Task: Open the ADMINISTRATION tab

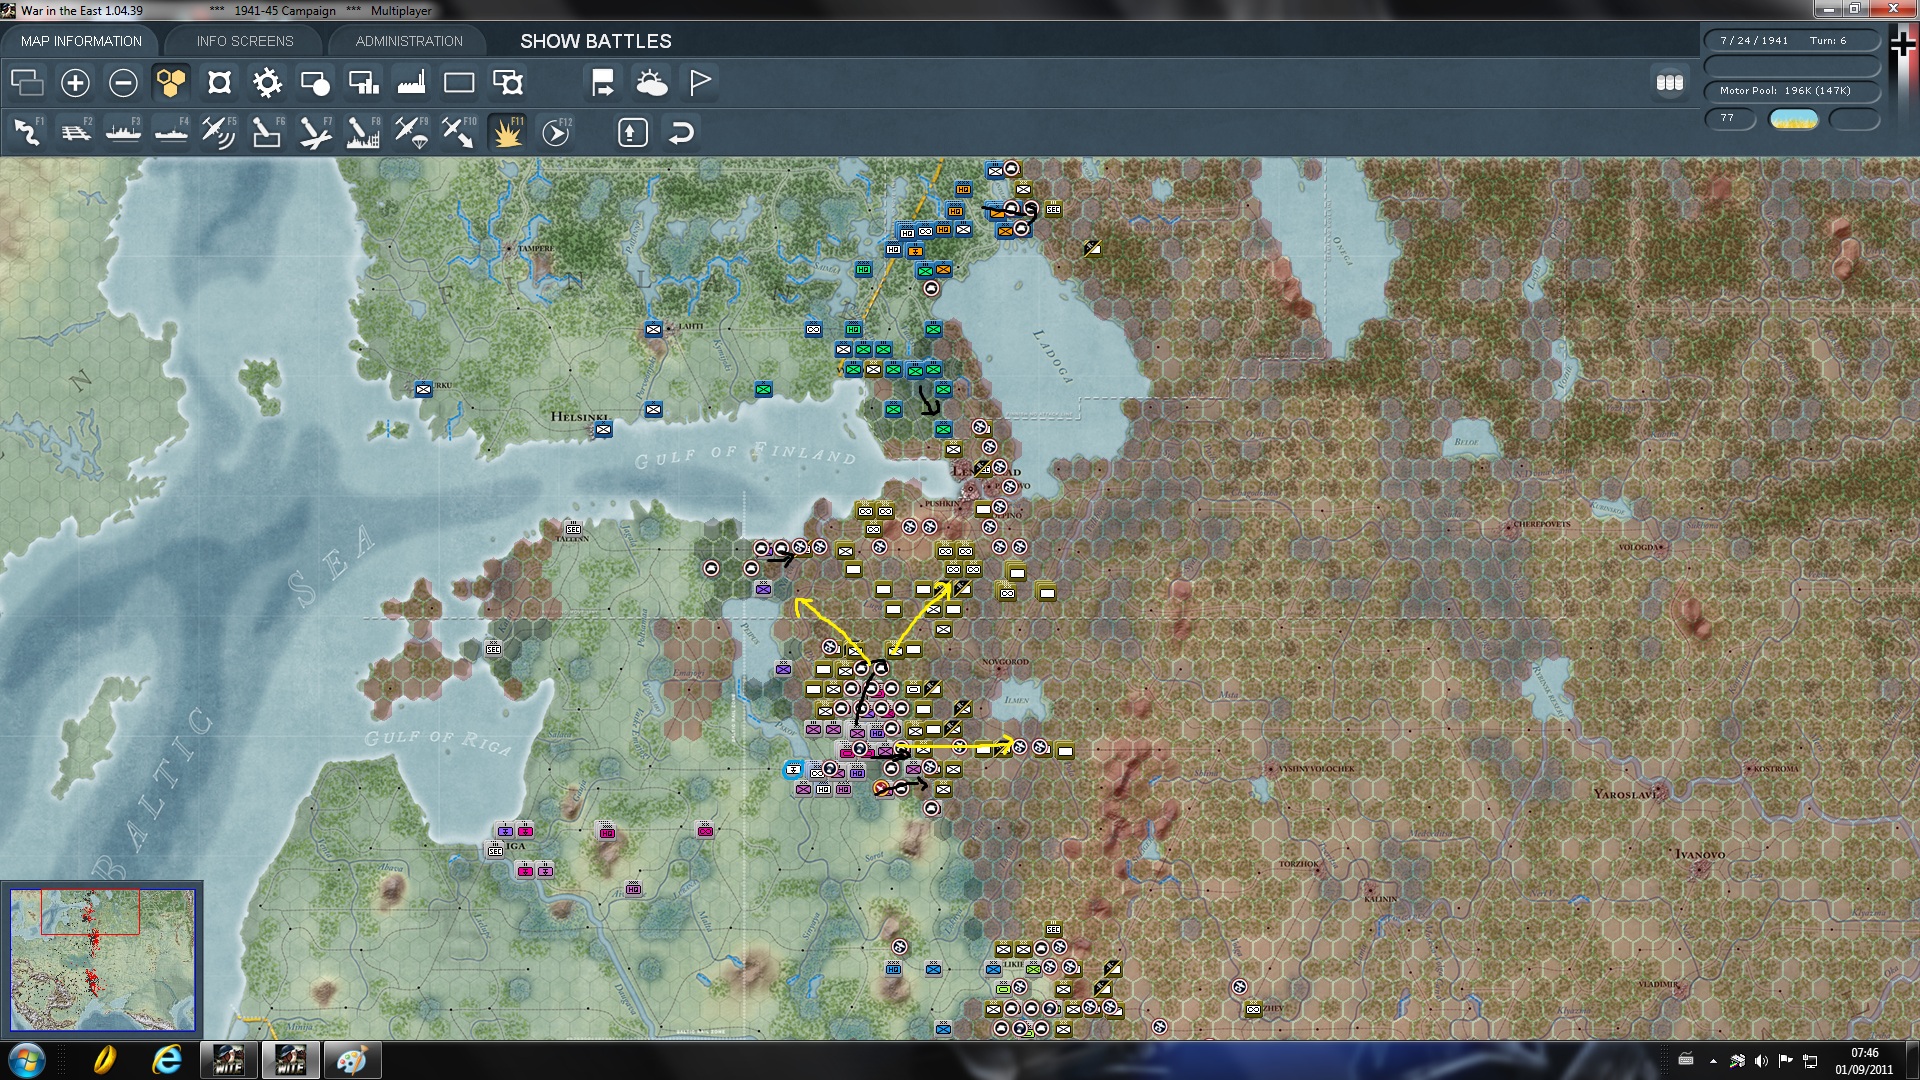Action: coord(409,41)
